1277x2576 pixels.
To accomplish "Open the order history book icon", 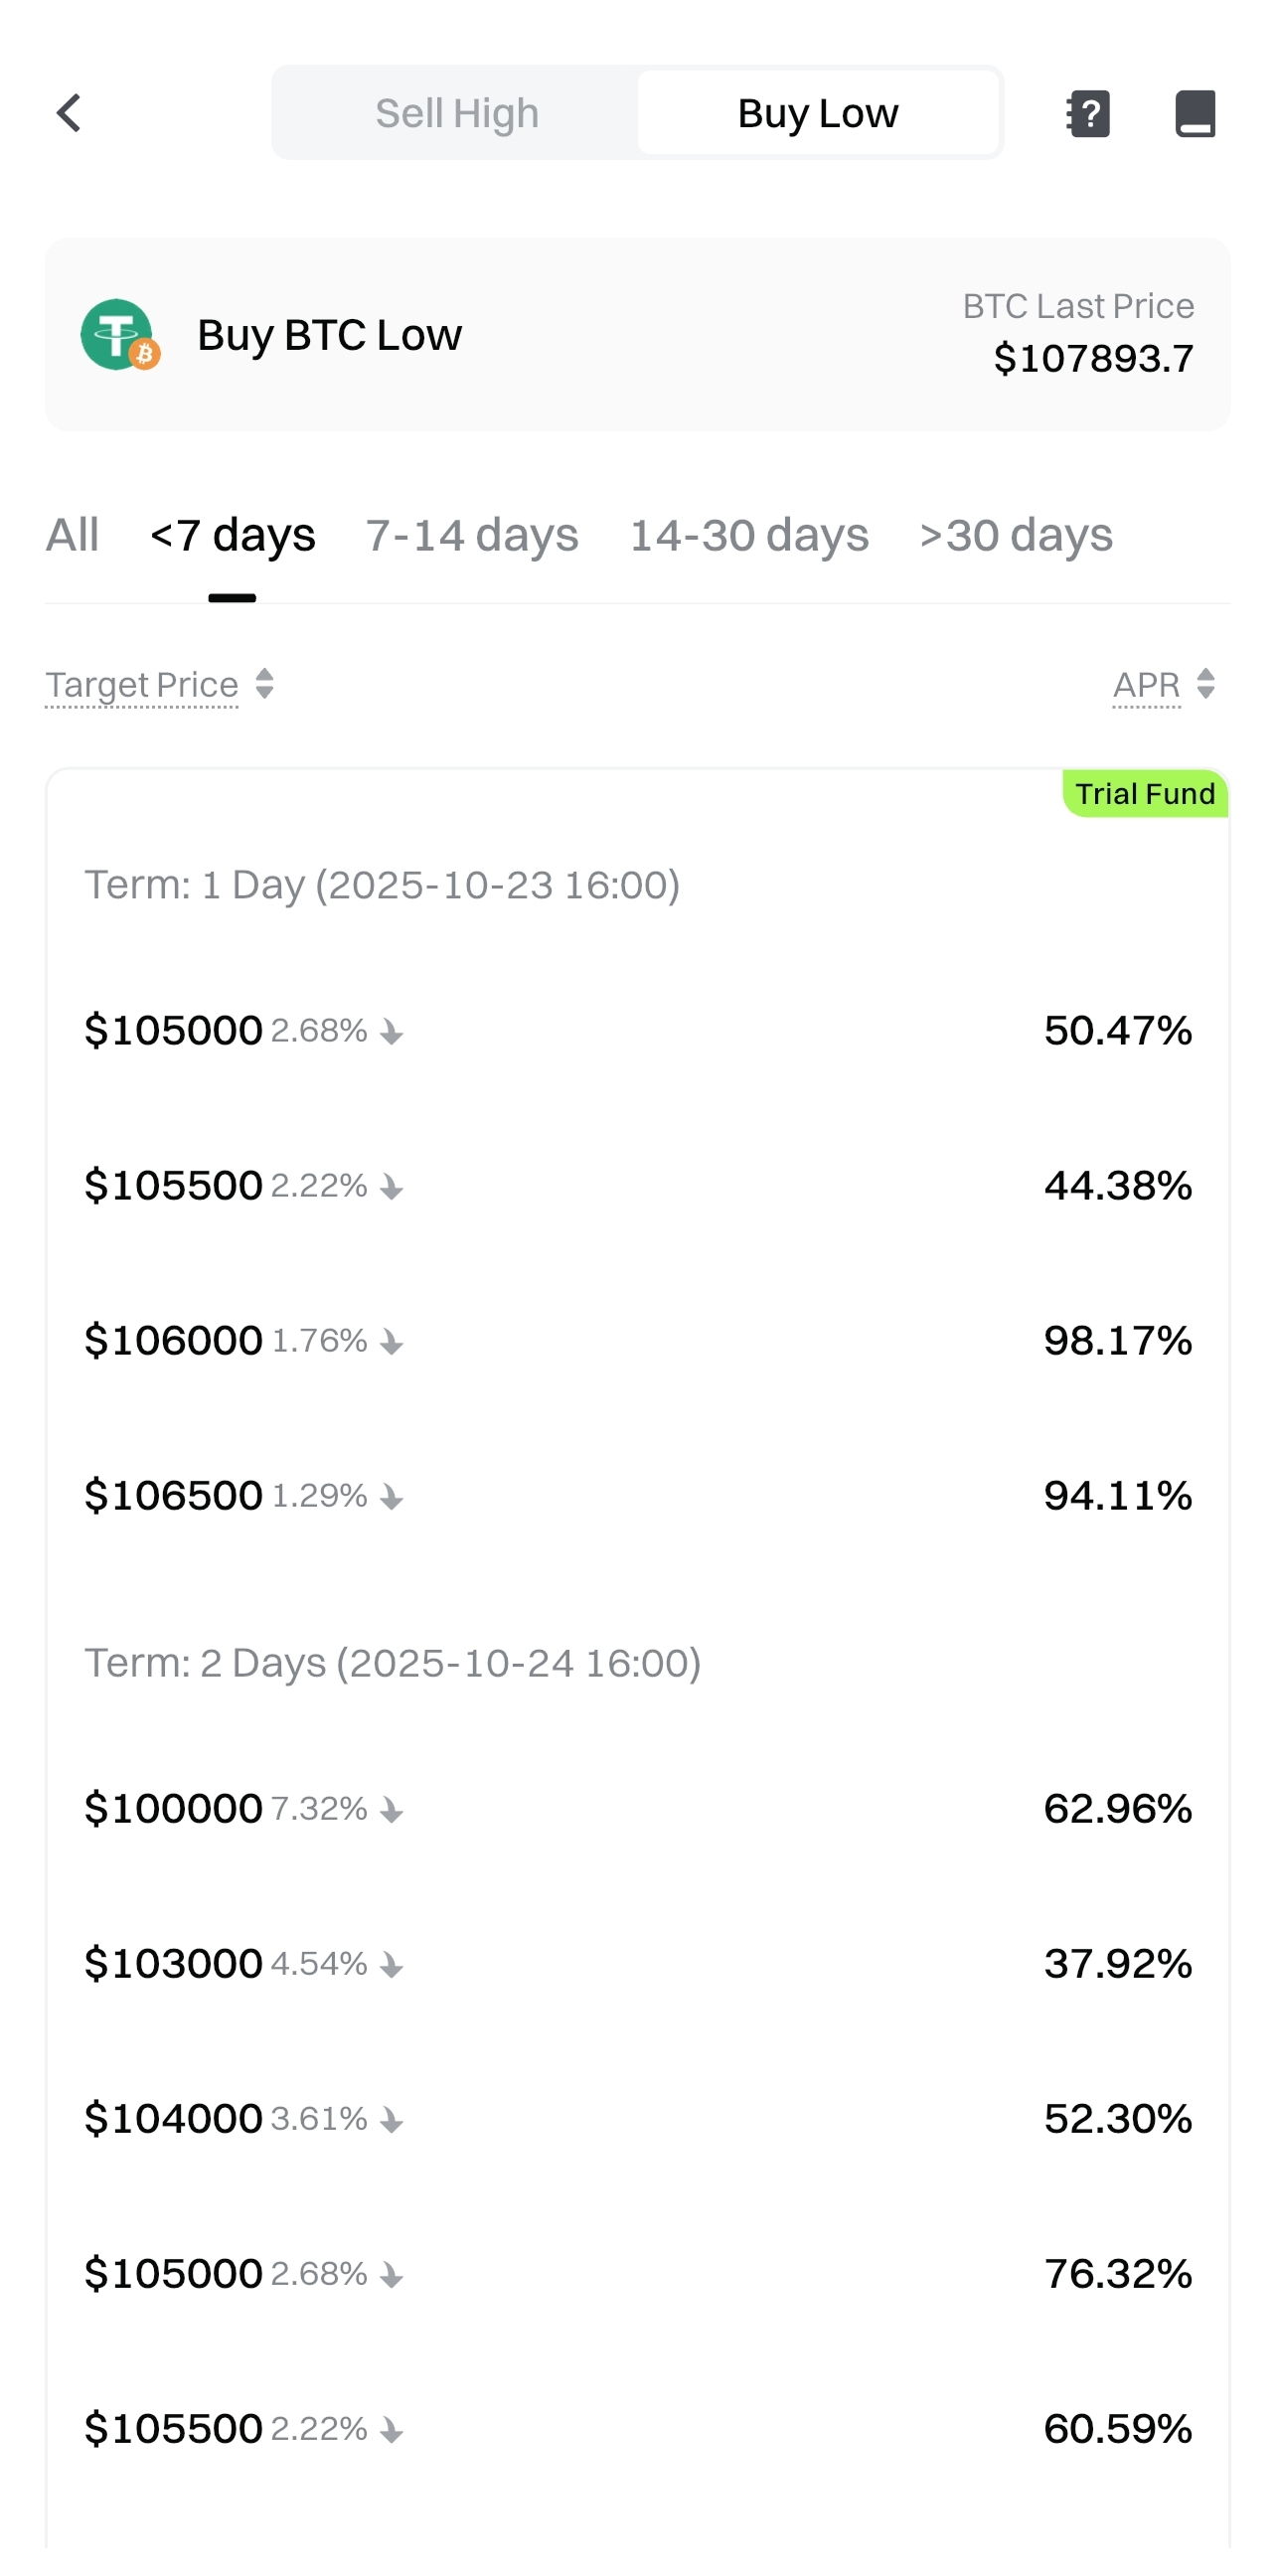I will click(x=1194, y=113).
